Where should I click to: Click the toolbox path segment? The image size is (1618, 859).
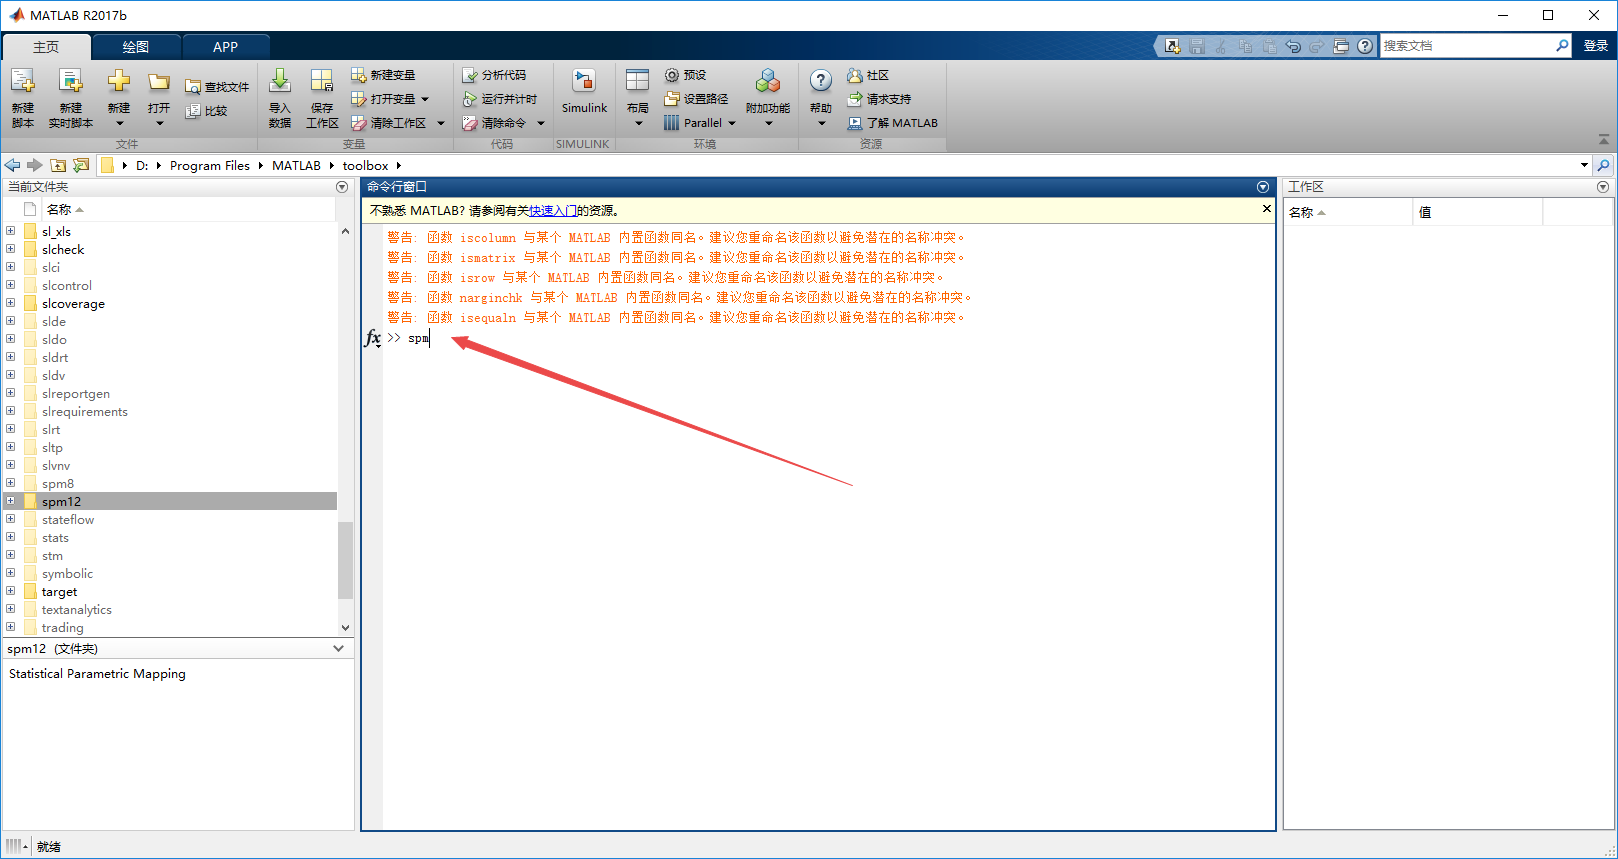(365, 166)
